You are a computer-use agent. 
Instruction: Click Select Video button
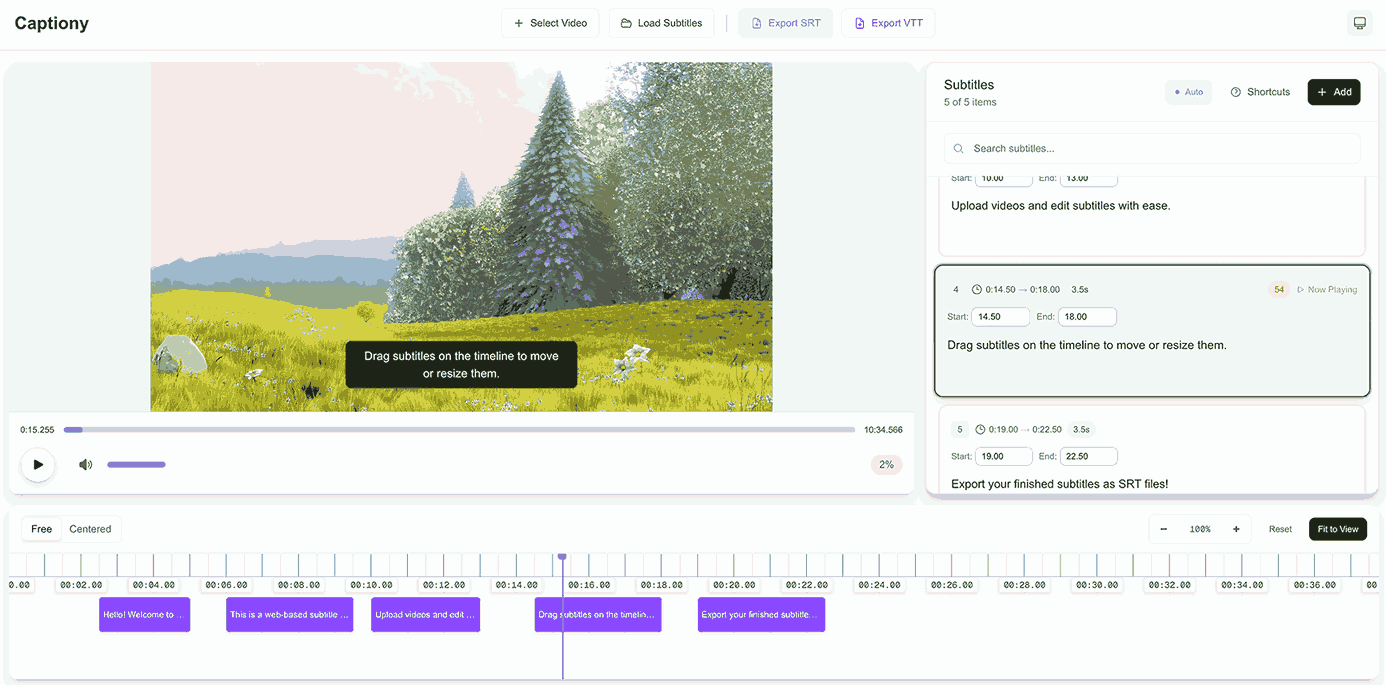550,23
